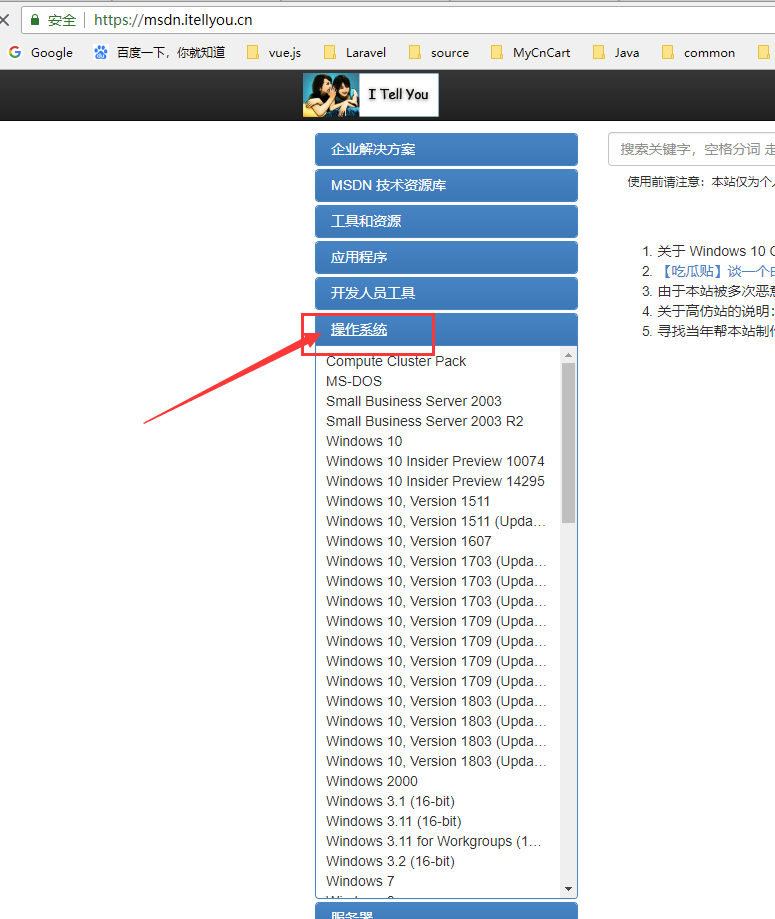Click the OS list scrollbar thumb
Screen dimensions: 775x919
[568, 443]
